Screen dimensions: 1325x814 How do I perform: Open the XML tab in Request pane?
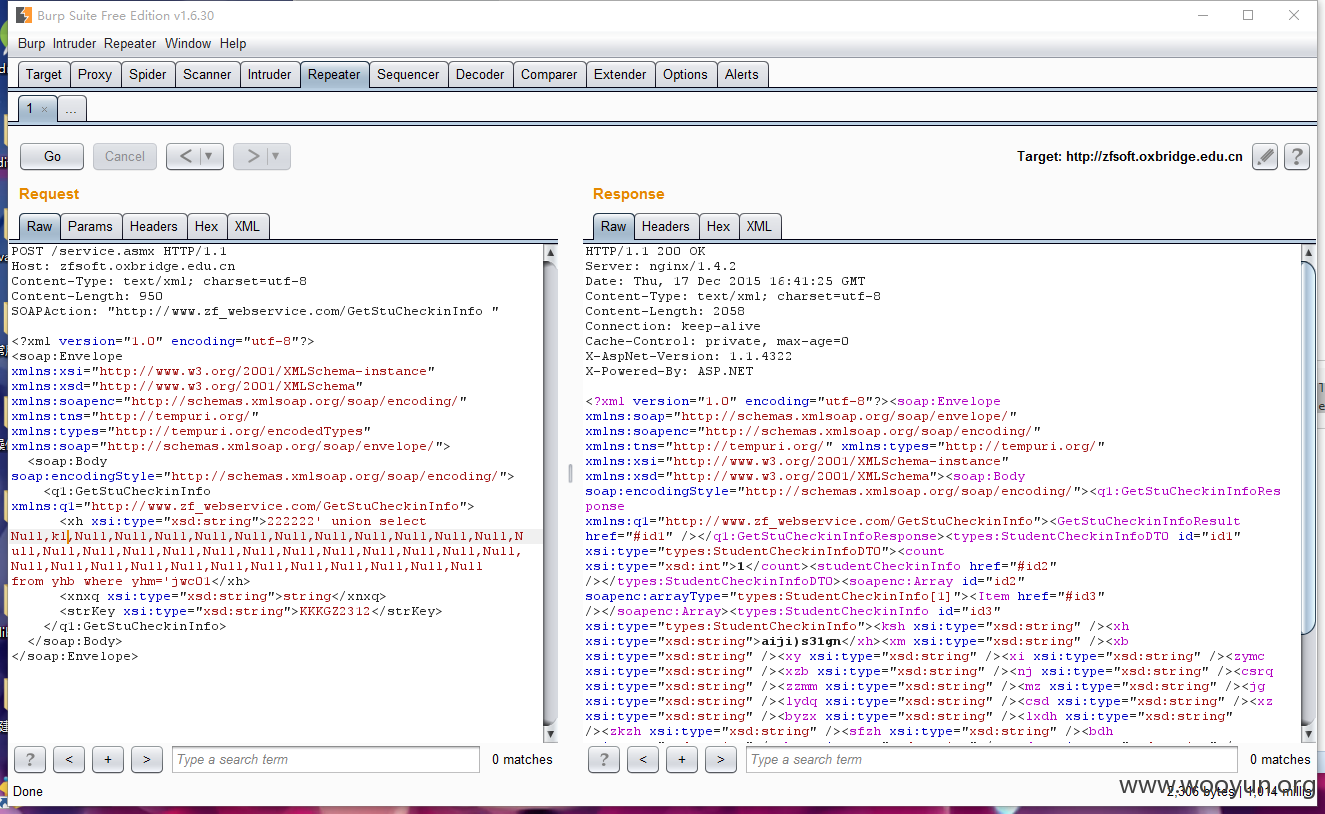pyautogui.click(x=248, y=226)
